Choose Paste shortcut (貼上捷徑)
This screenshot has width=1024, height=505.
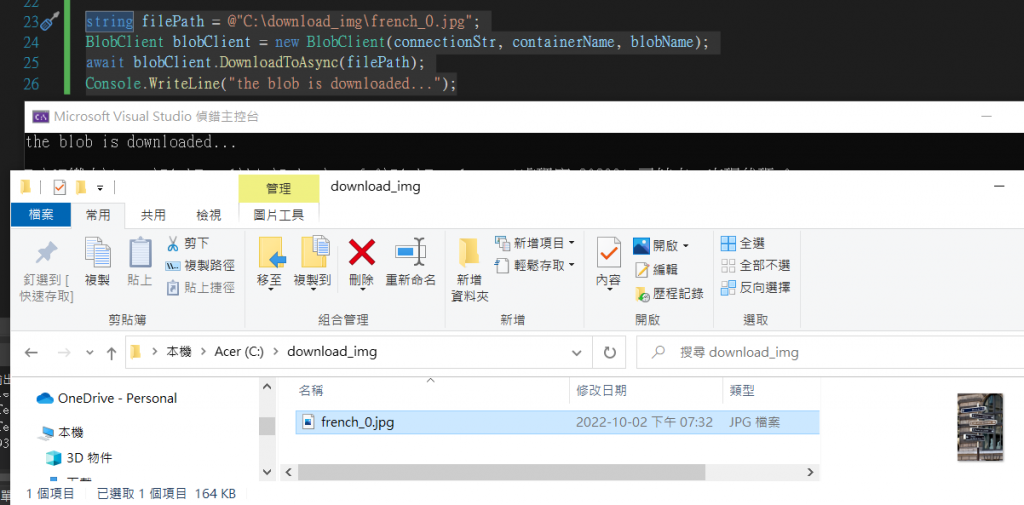tap(200, 287)
